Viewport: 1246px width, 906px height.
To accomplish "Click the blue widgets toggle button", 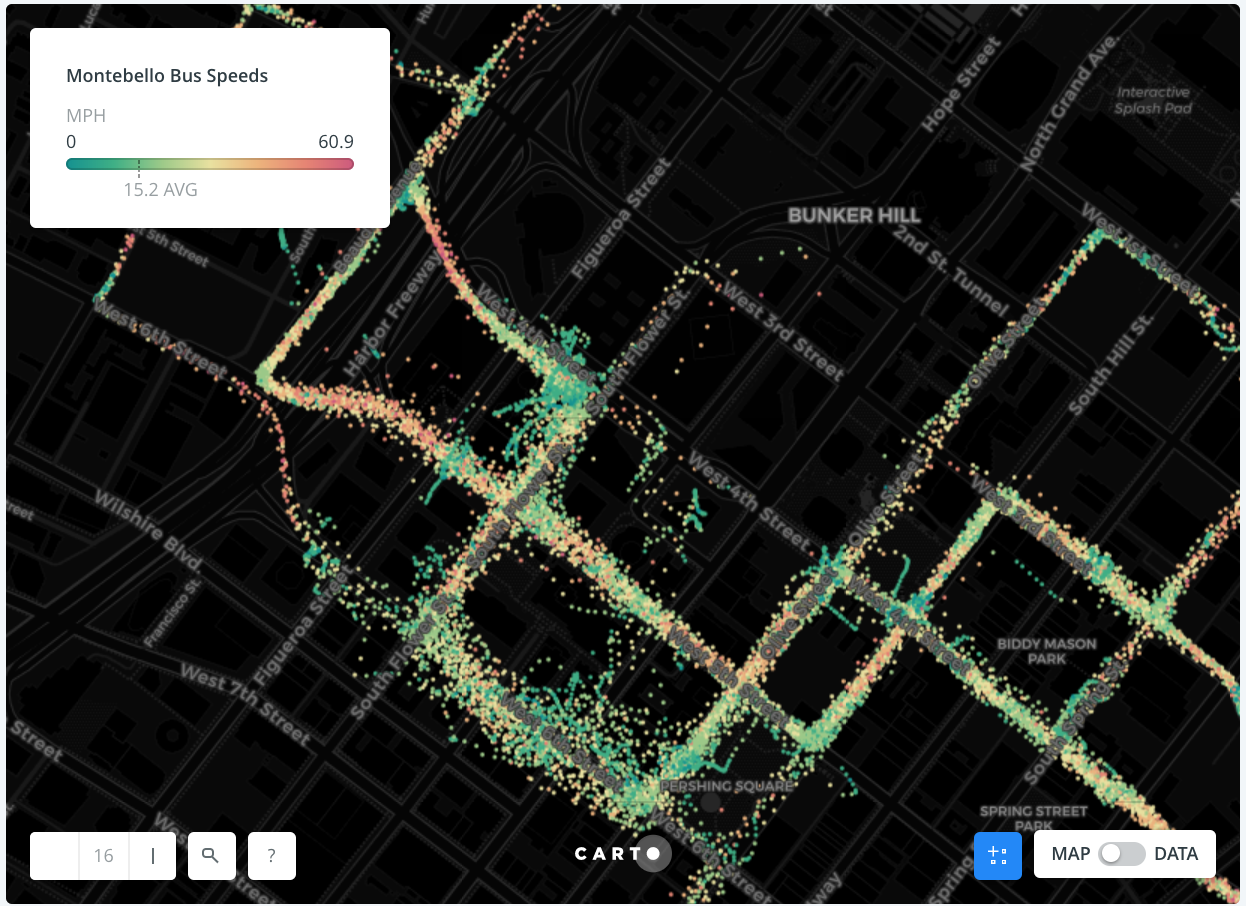I will [998, 856].
